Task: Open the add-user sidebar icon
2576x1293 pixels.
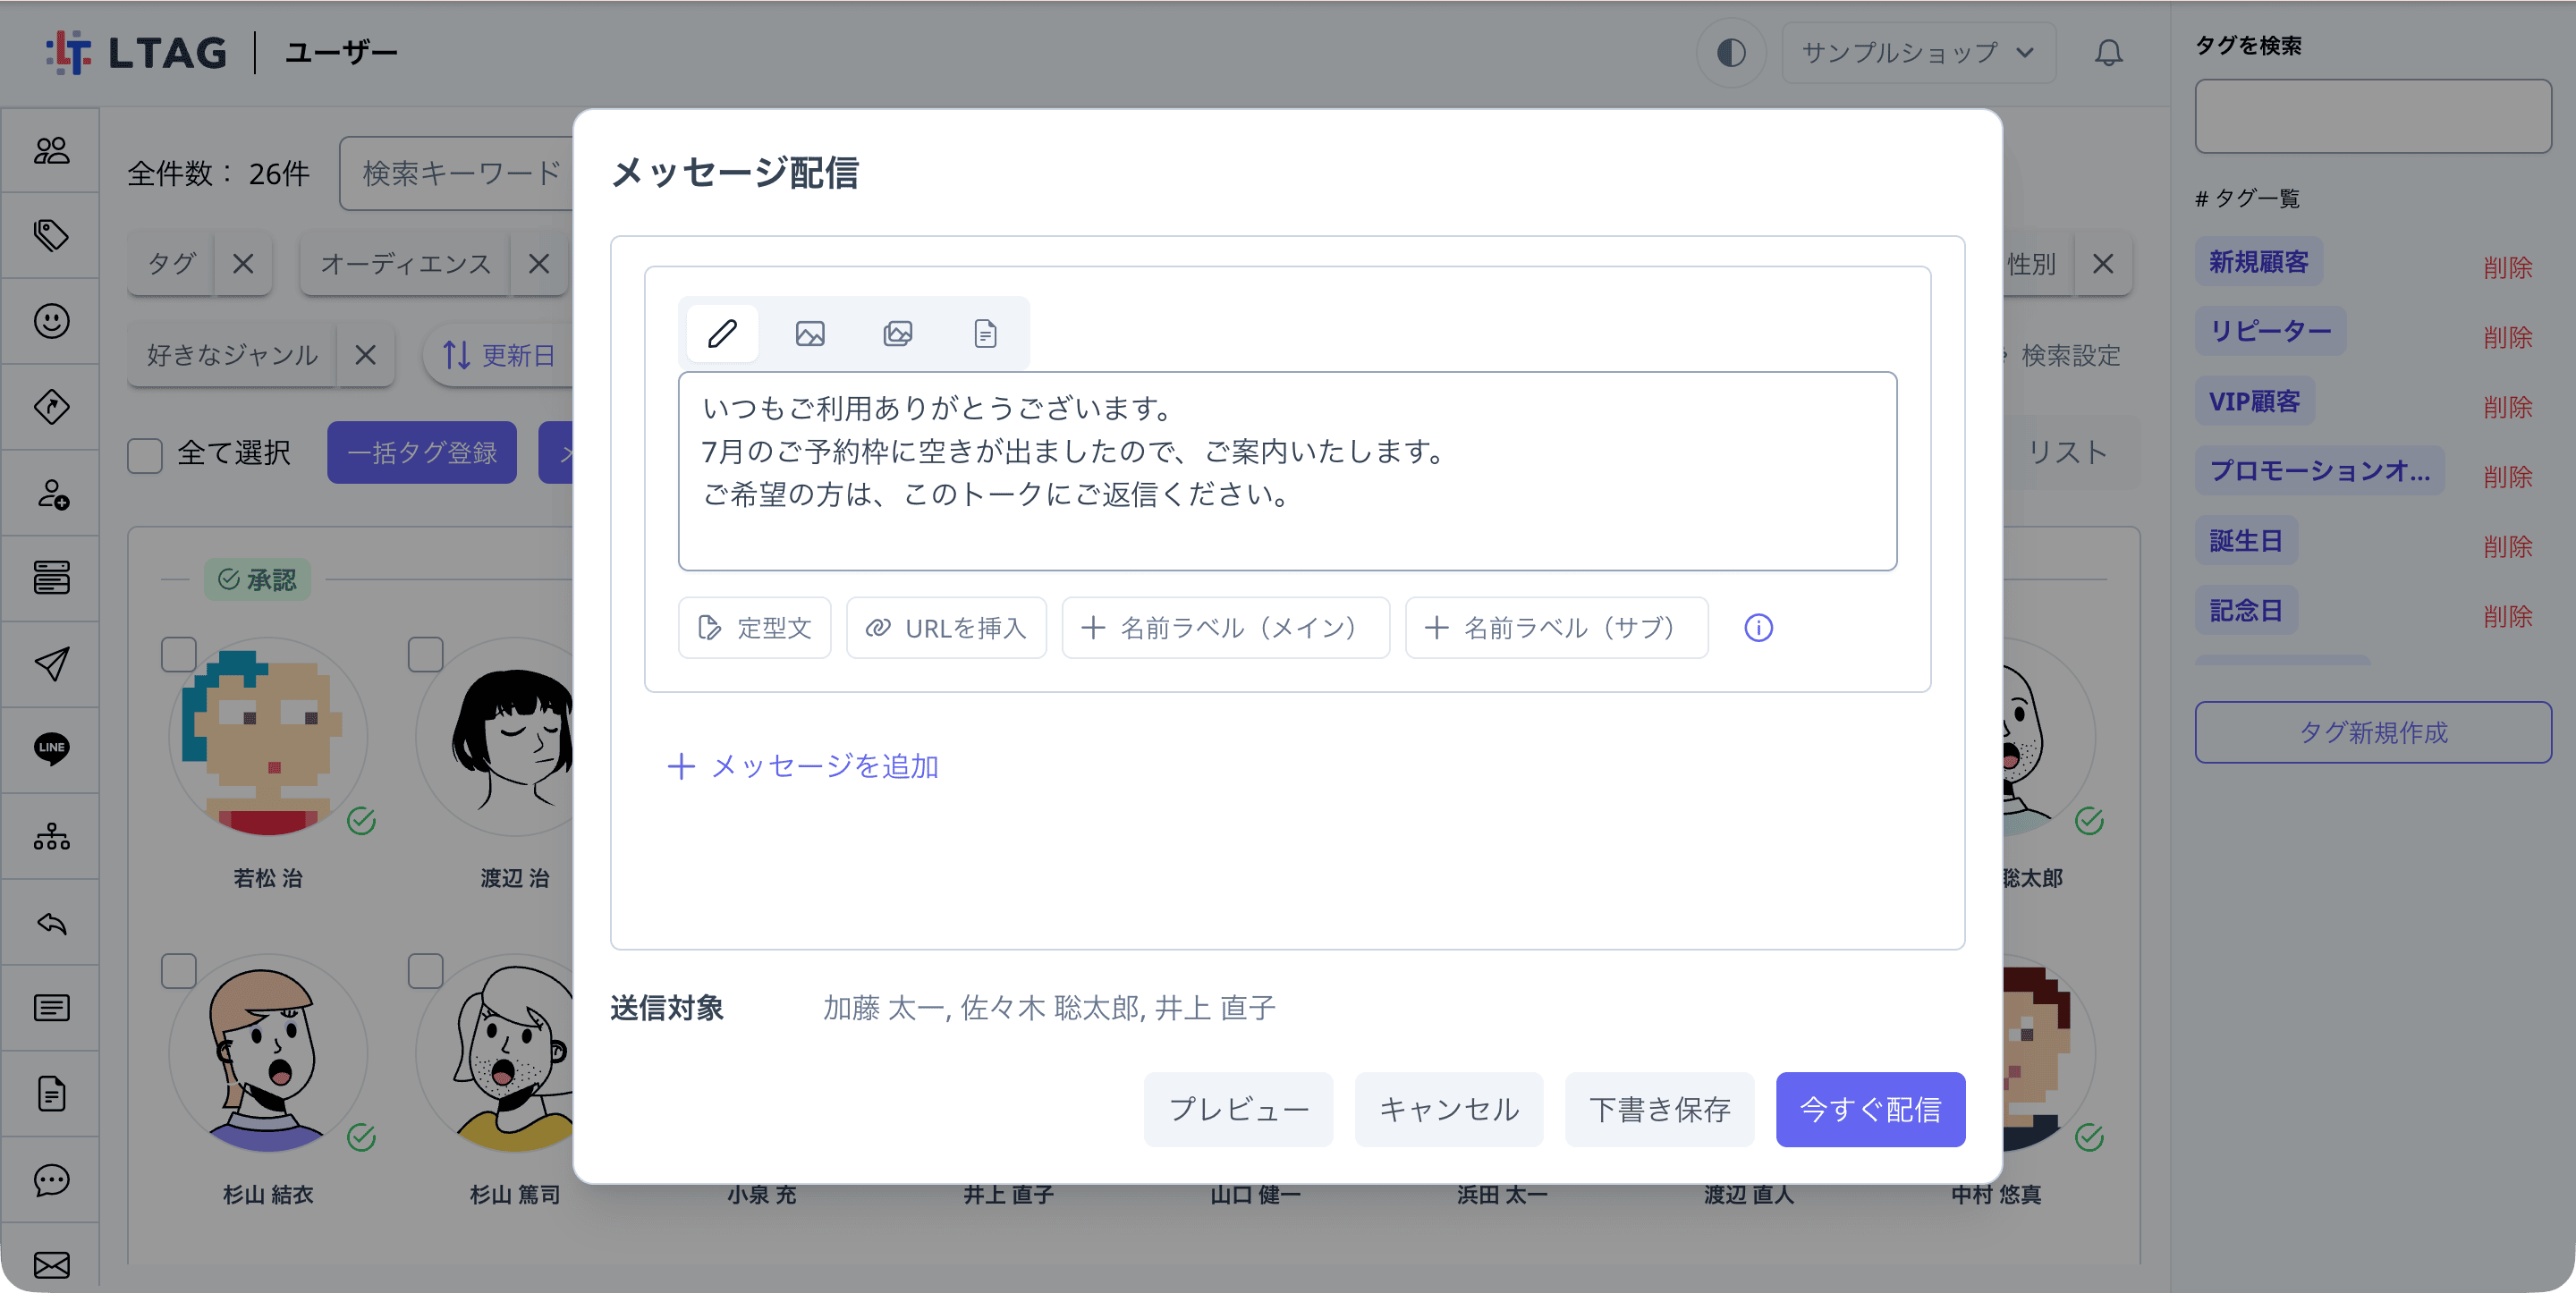Action: [51, 493]
